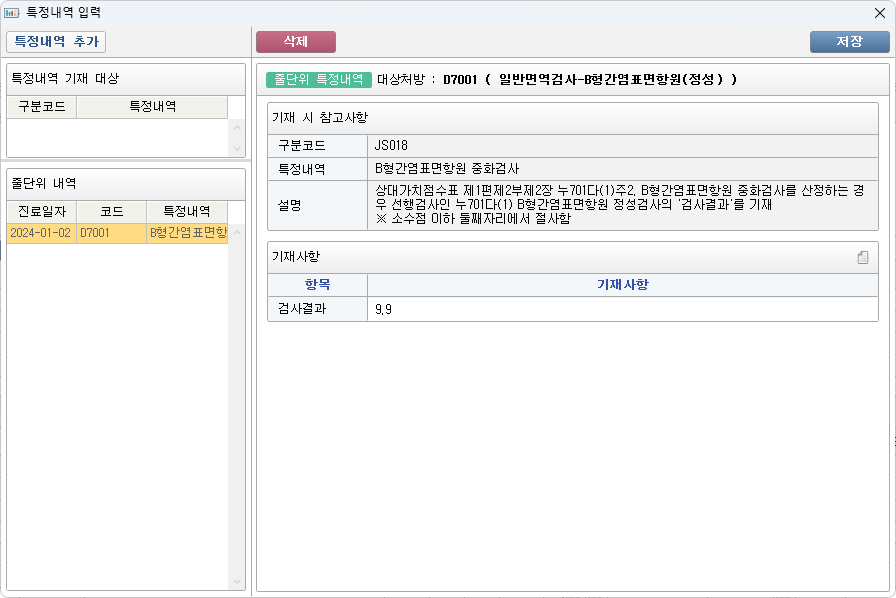Select the 2024-01-02 date cell
The height and width of the screenshot is (598, 896).
click(x=41, y=233)
